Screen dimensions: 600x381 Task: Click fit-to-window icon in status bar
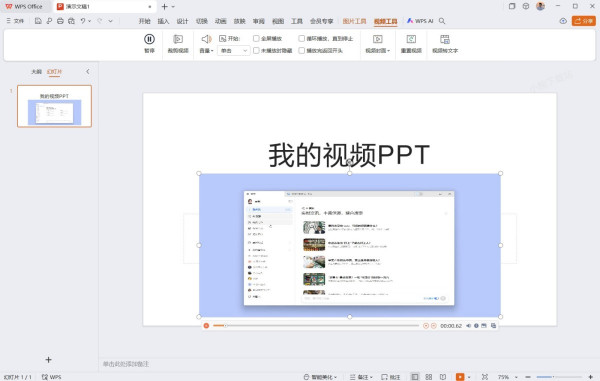[485, 377]
